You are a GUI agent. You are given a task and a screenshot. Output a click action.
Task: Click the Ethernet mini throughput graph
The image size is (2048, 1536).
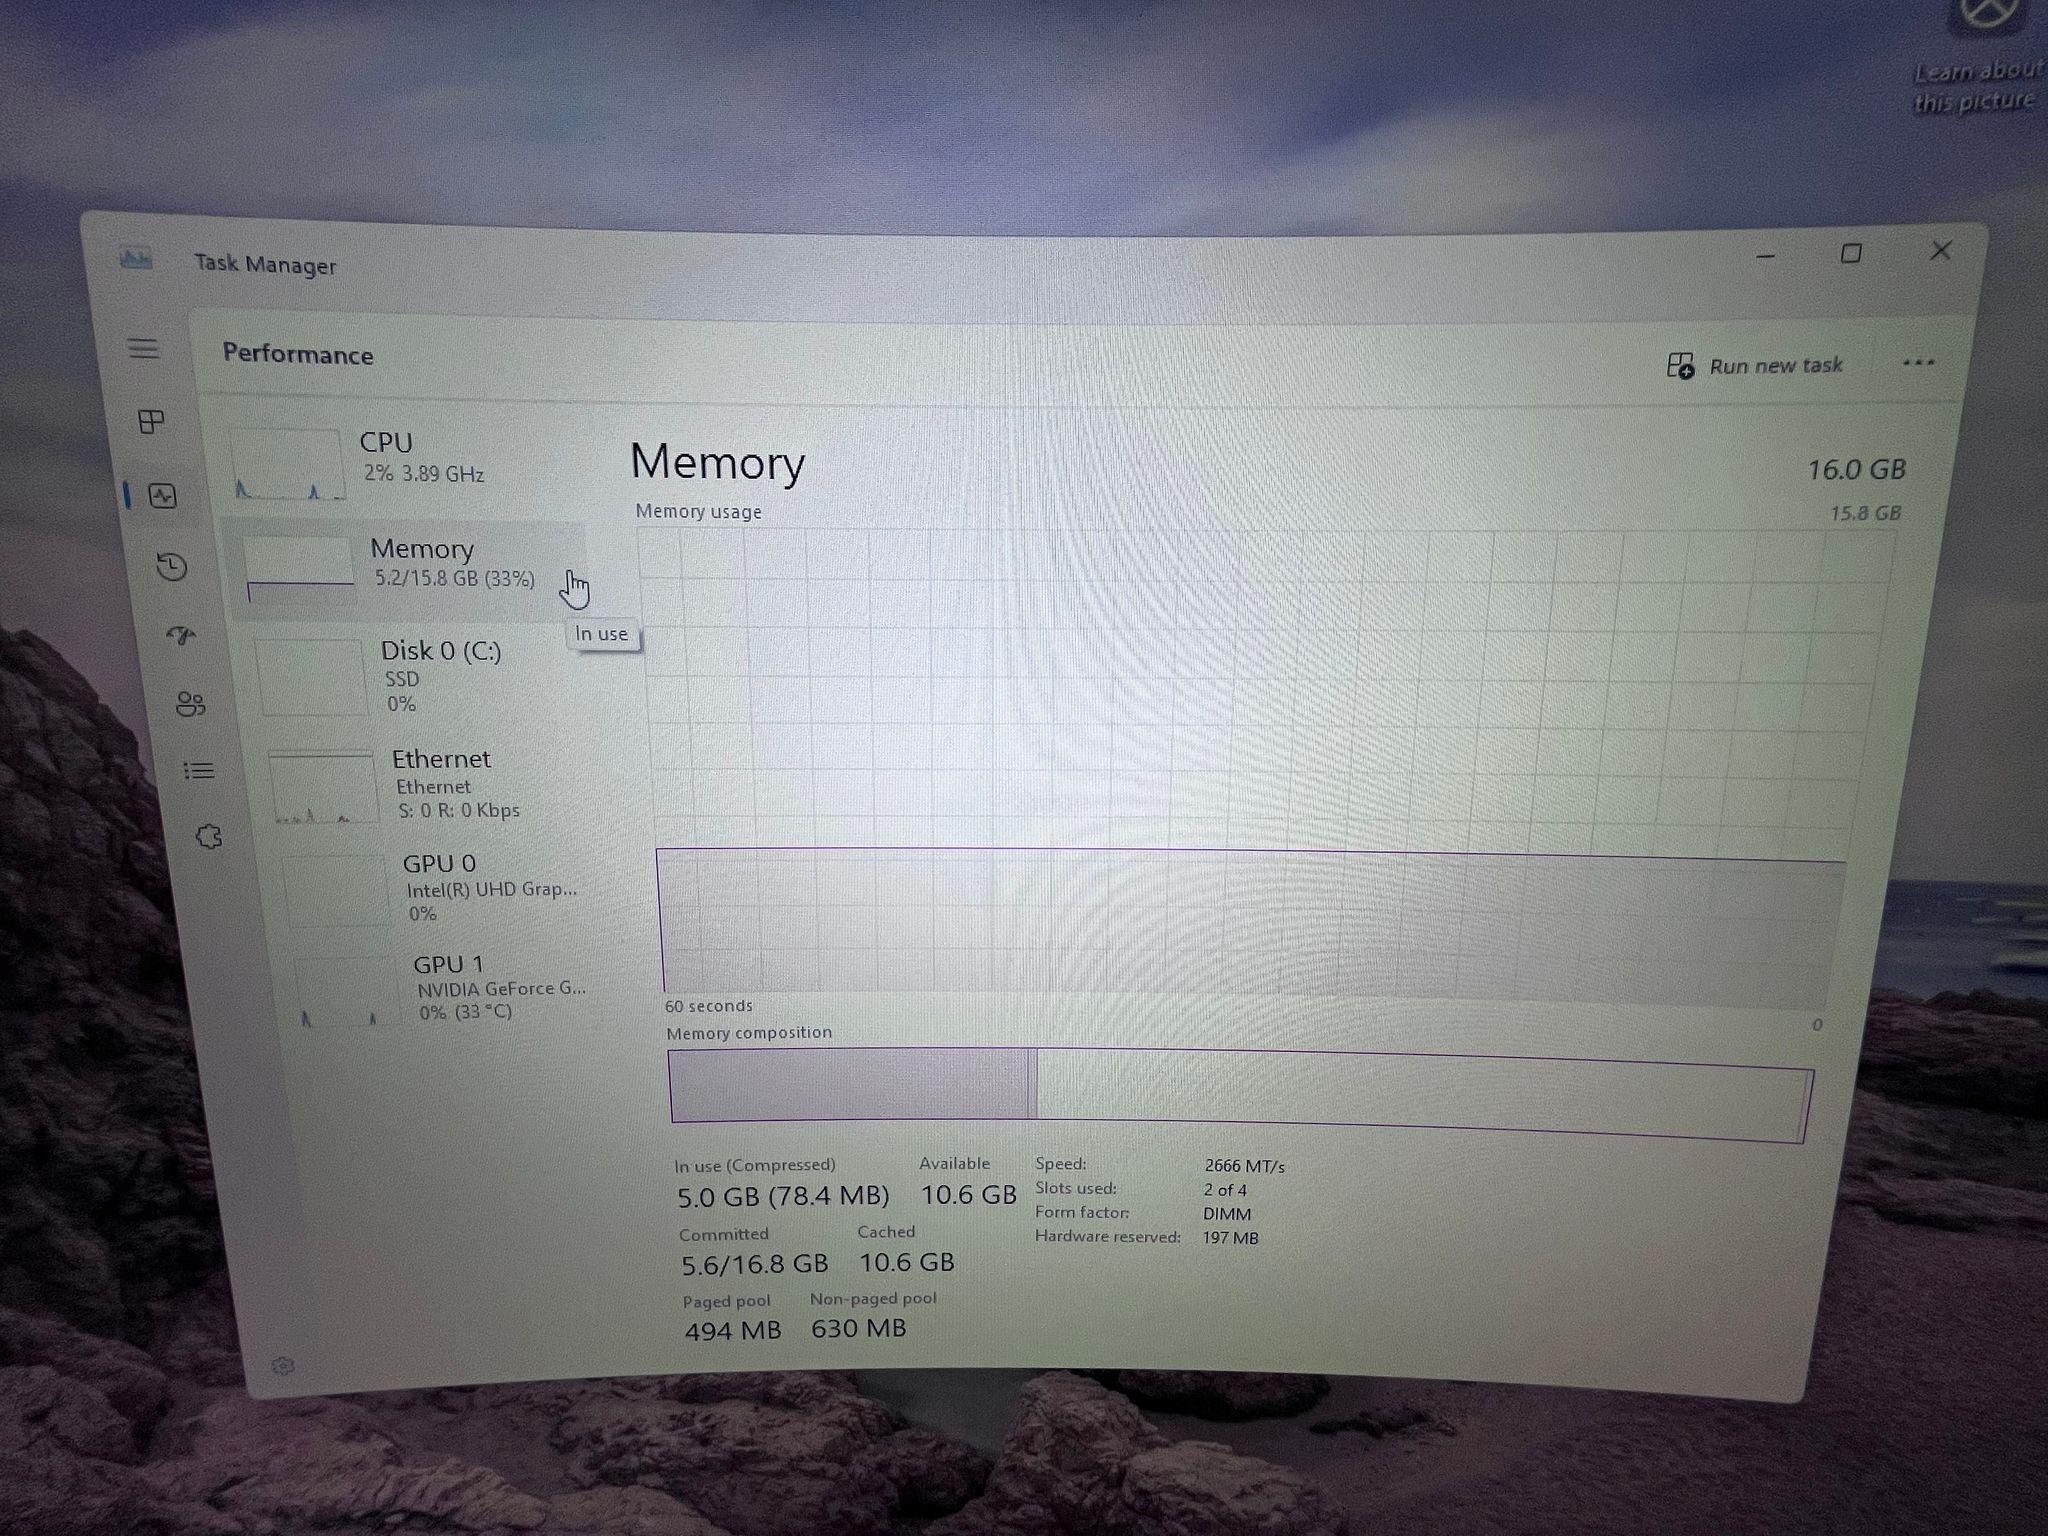coord(322,788)
